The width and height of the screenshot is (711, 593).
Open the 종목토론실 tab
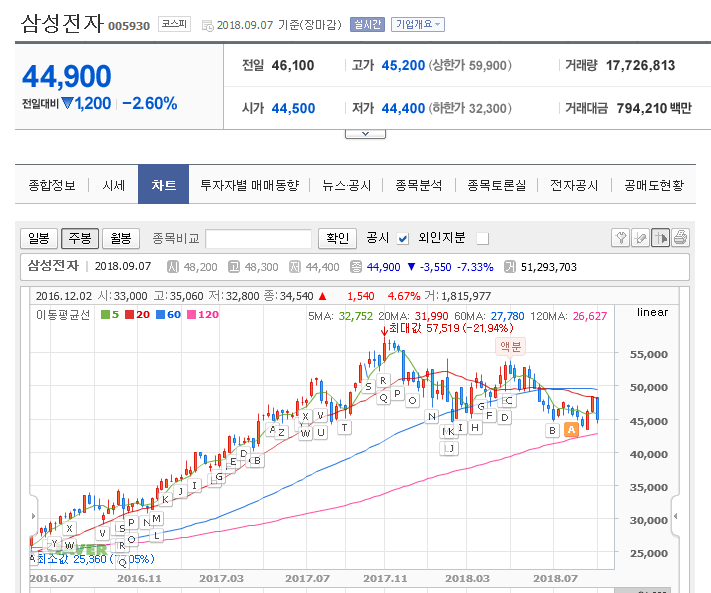pos(497,185)
